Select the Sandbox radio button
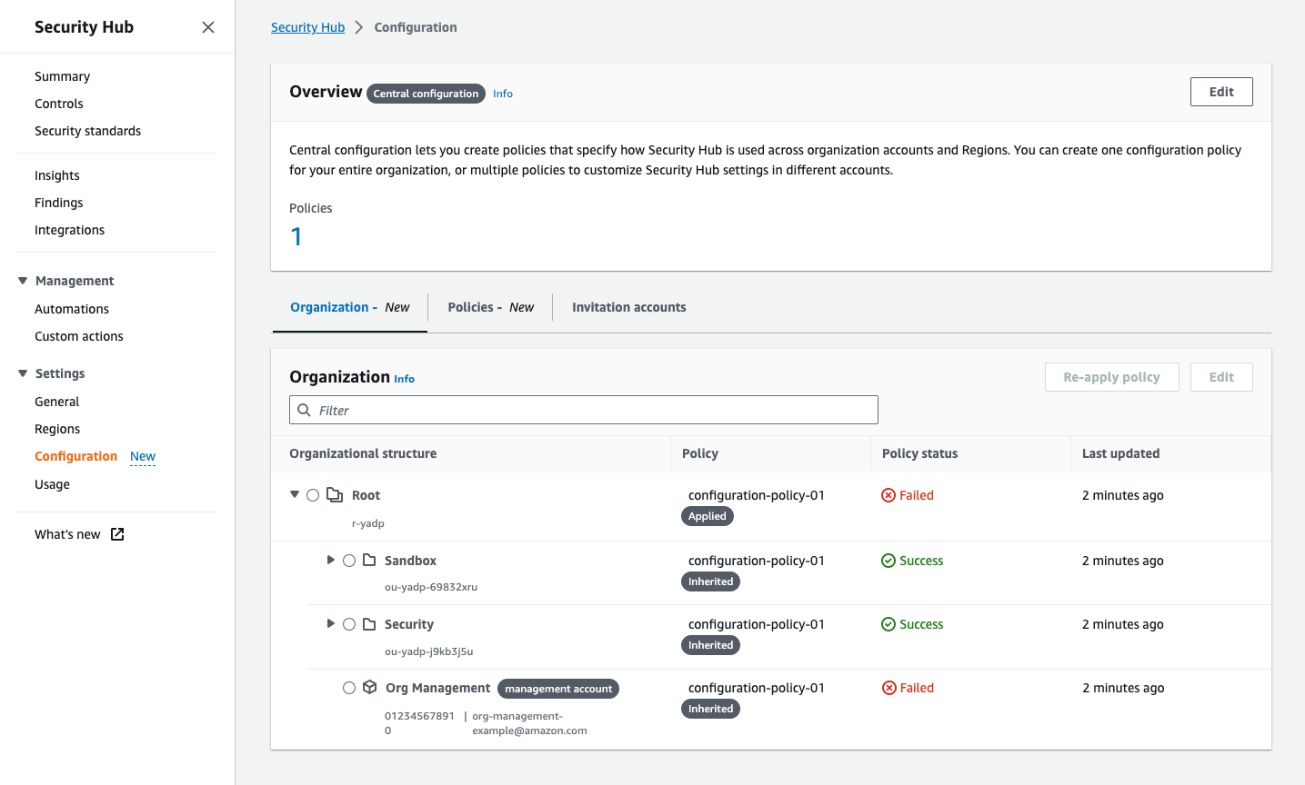The width and height of the screenshot is (1305, 785). [x=349, y=560]
